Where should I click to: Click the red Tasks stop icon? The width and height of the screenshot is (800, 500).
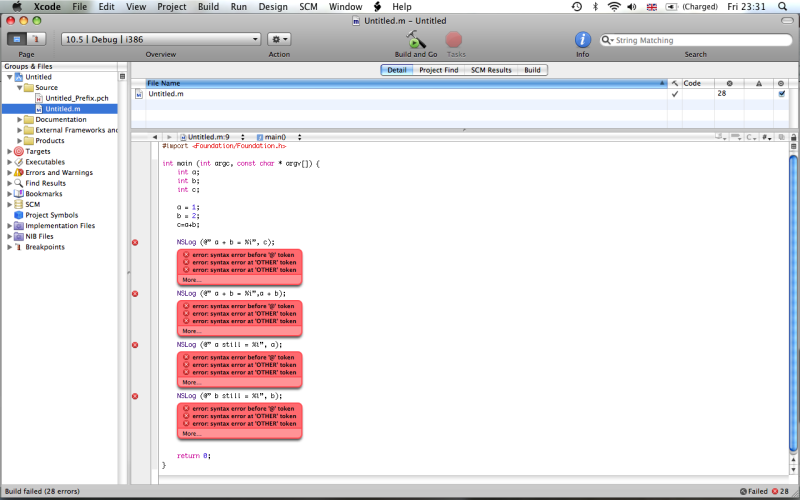[453, 40]
